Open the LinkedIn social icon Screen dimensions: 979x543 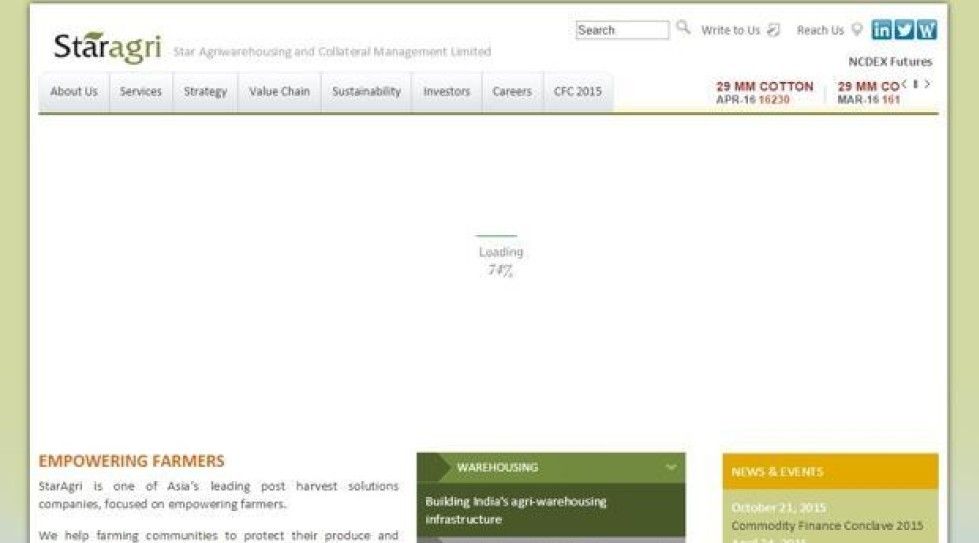point(881,30)
